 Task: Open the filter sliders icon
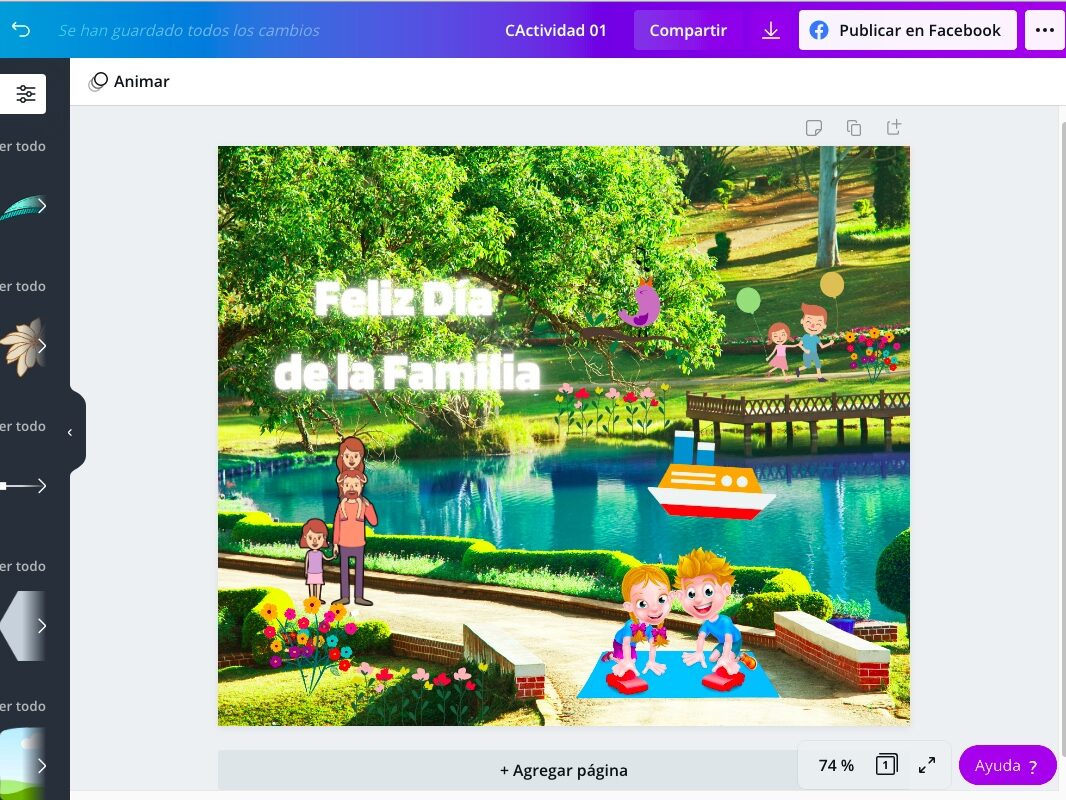click(x=25, y=94)
